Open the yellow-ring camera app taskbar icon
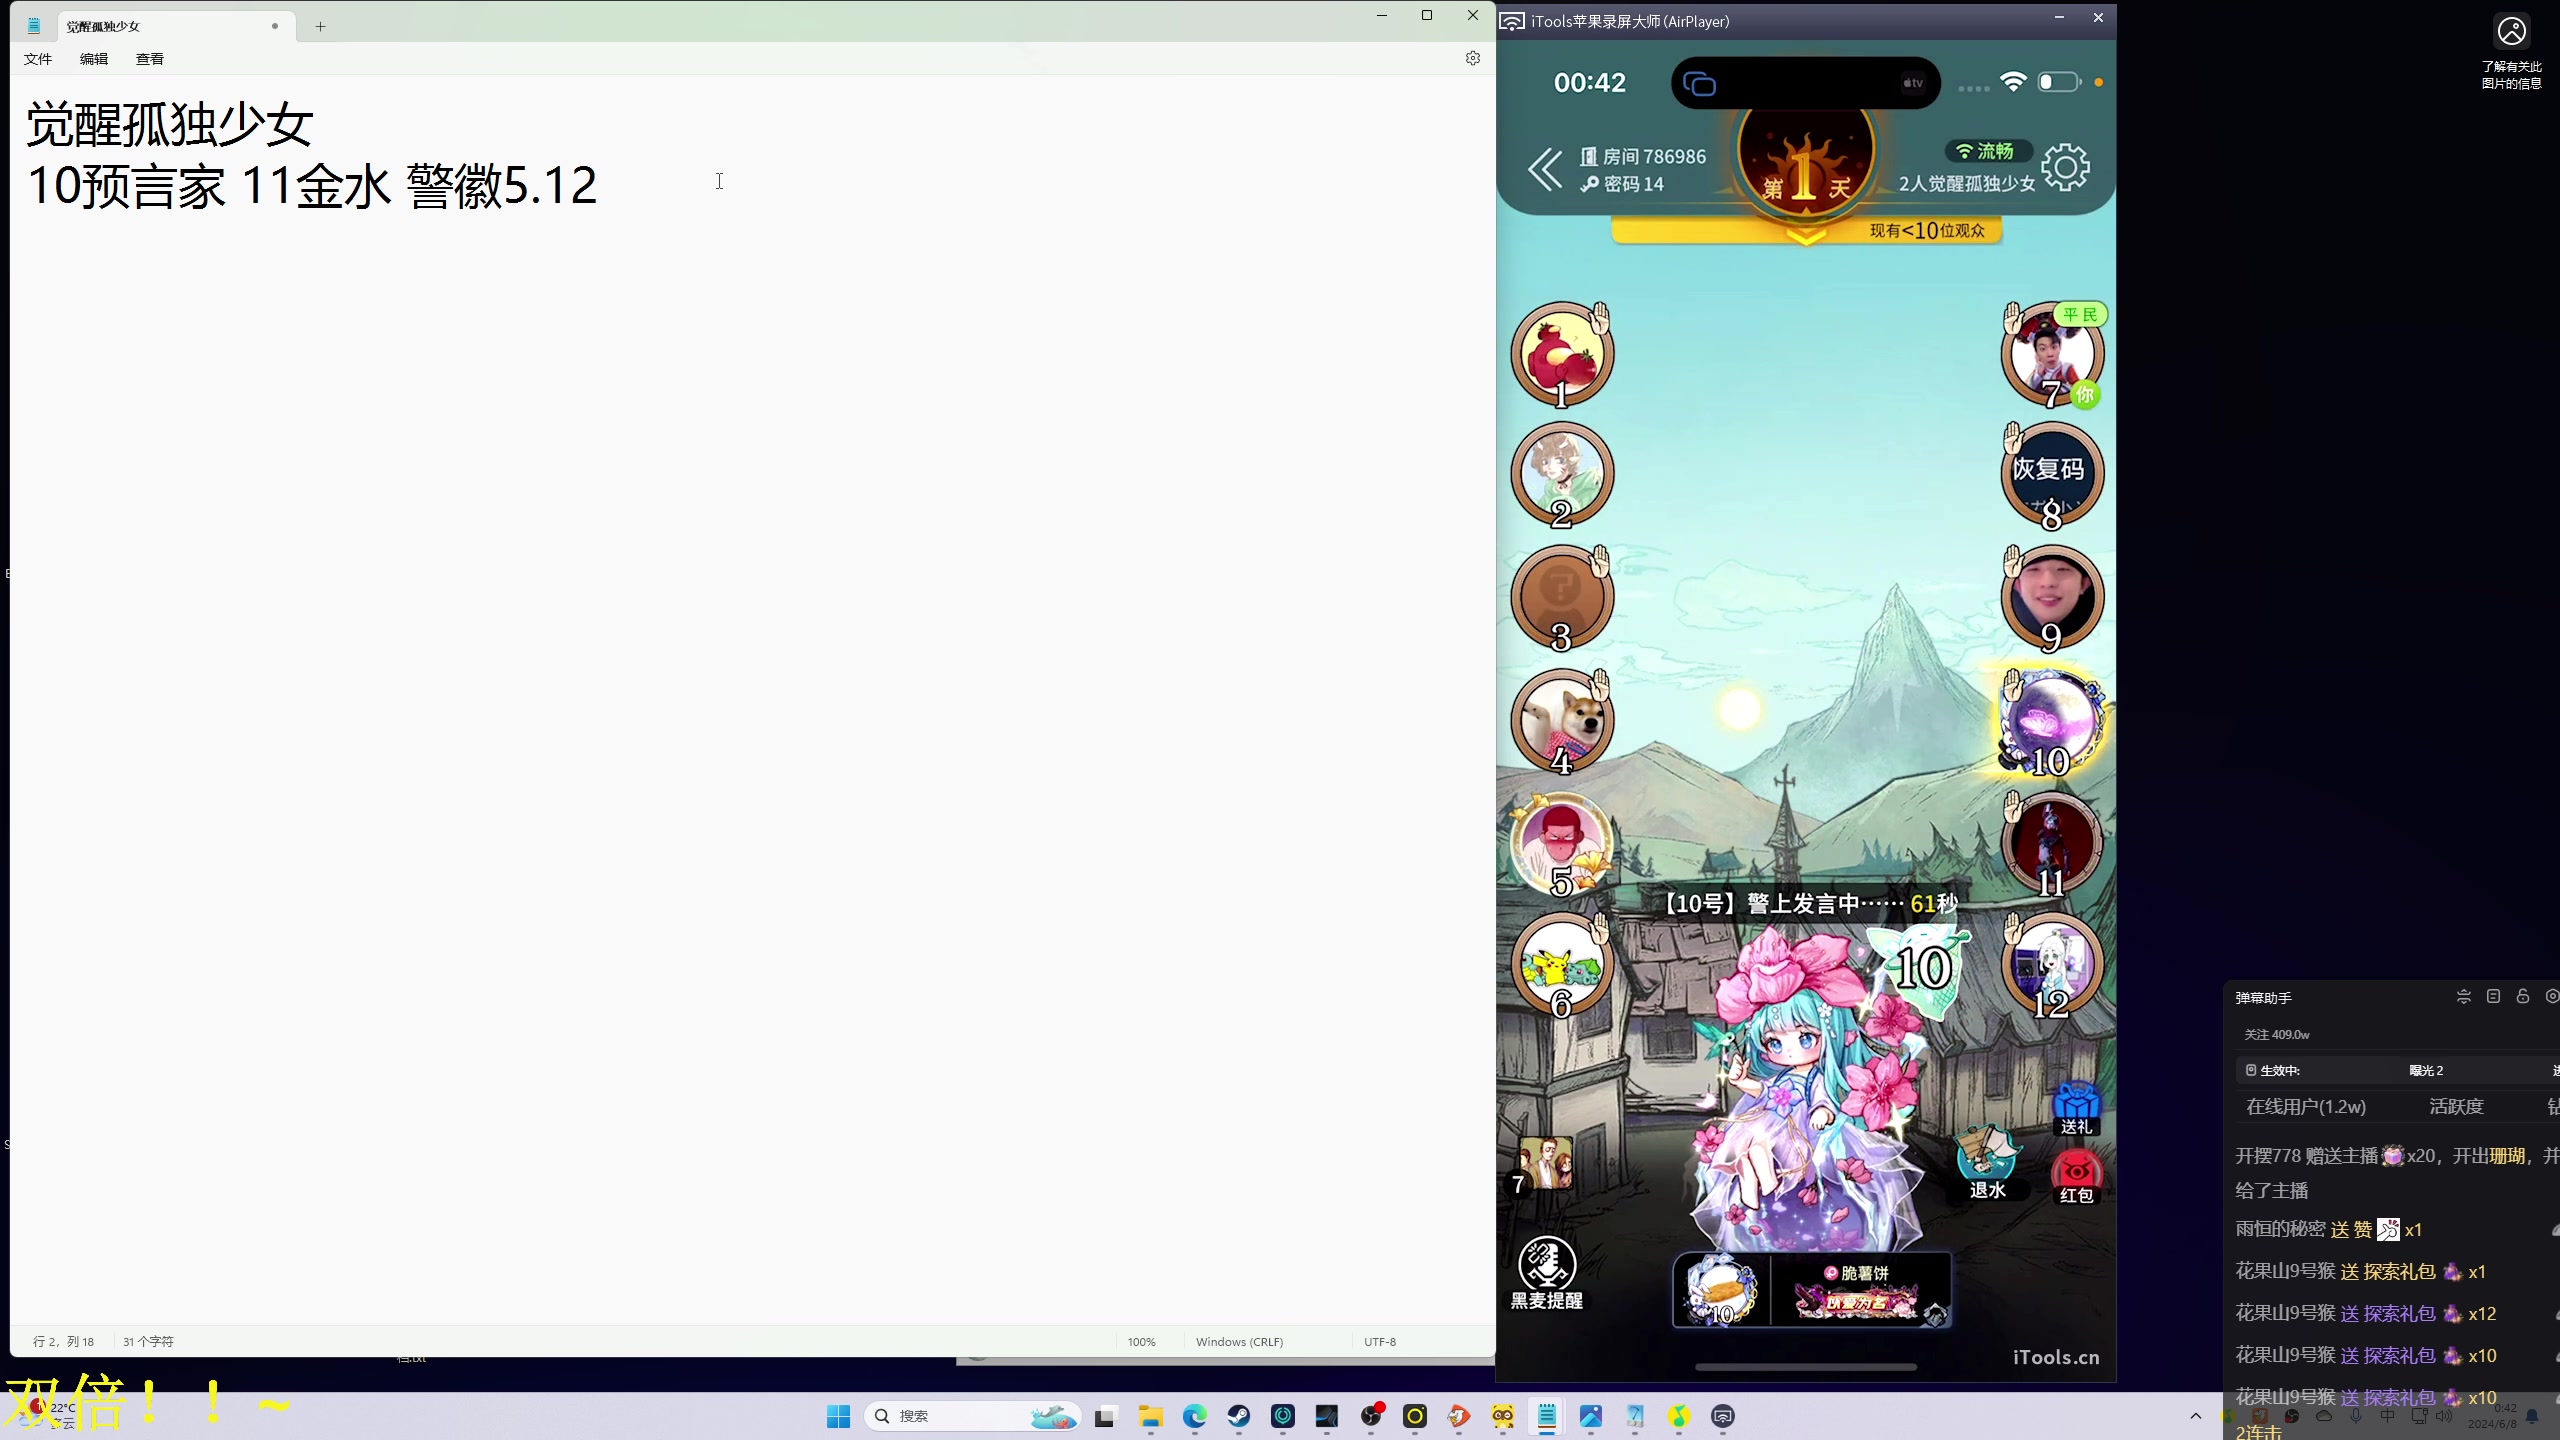Image resolution: width=2560 pixels, height=1440 pixels. 1415,1416
